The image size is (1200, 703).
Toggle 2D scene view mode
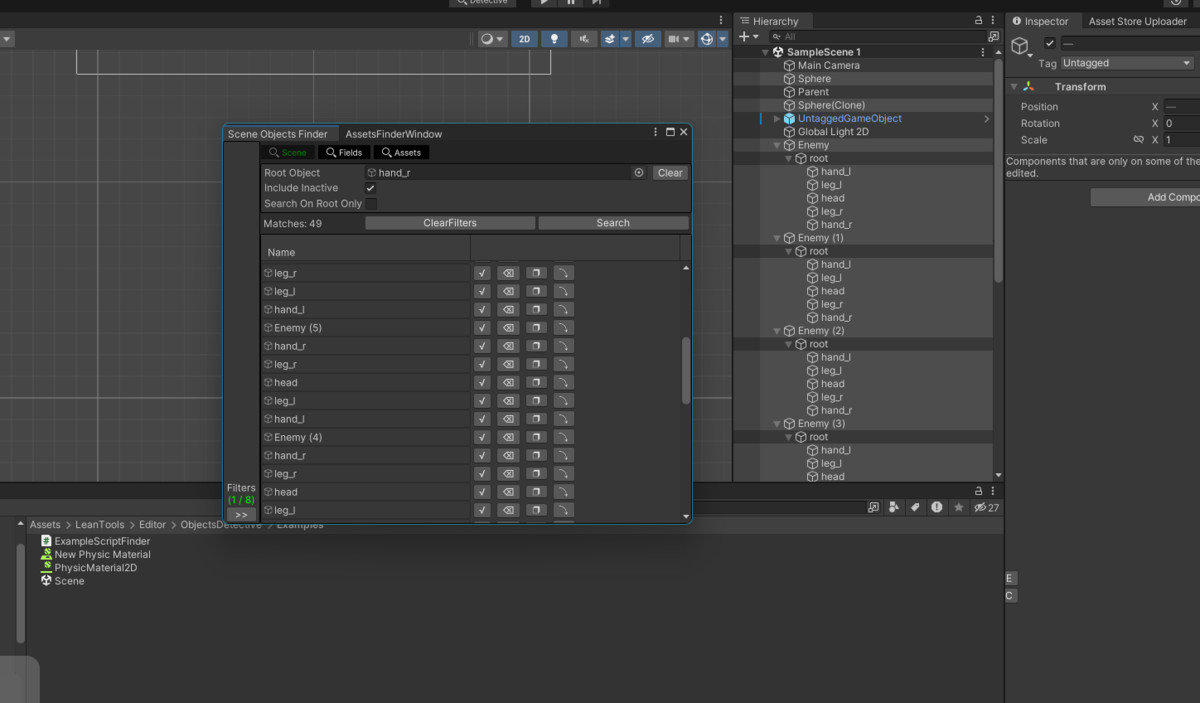pos(524,39)
